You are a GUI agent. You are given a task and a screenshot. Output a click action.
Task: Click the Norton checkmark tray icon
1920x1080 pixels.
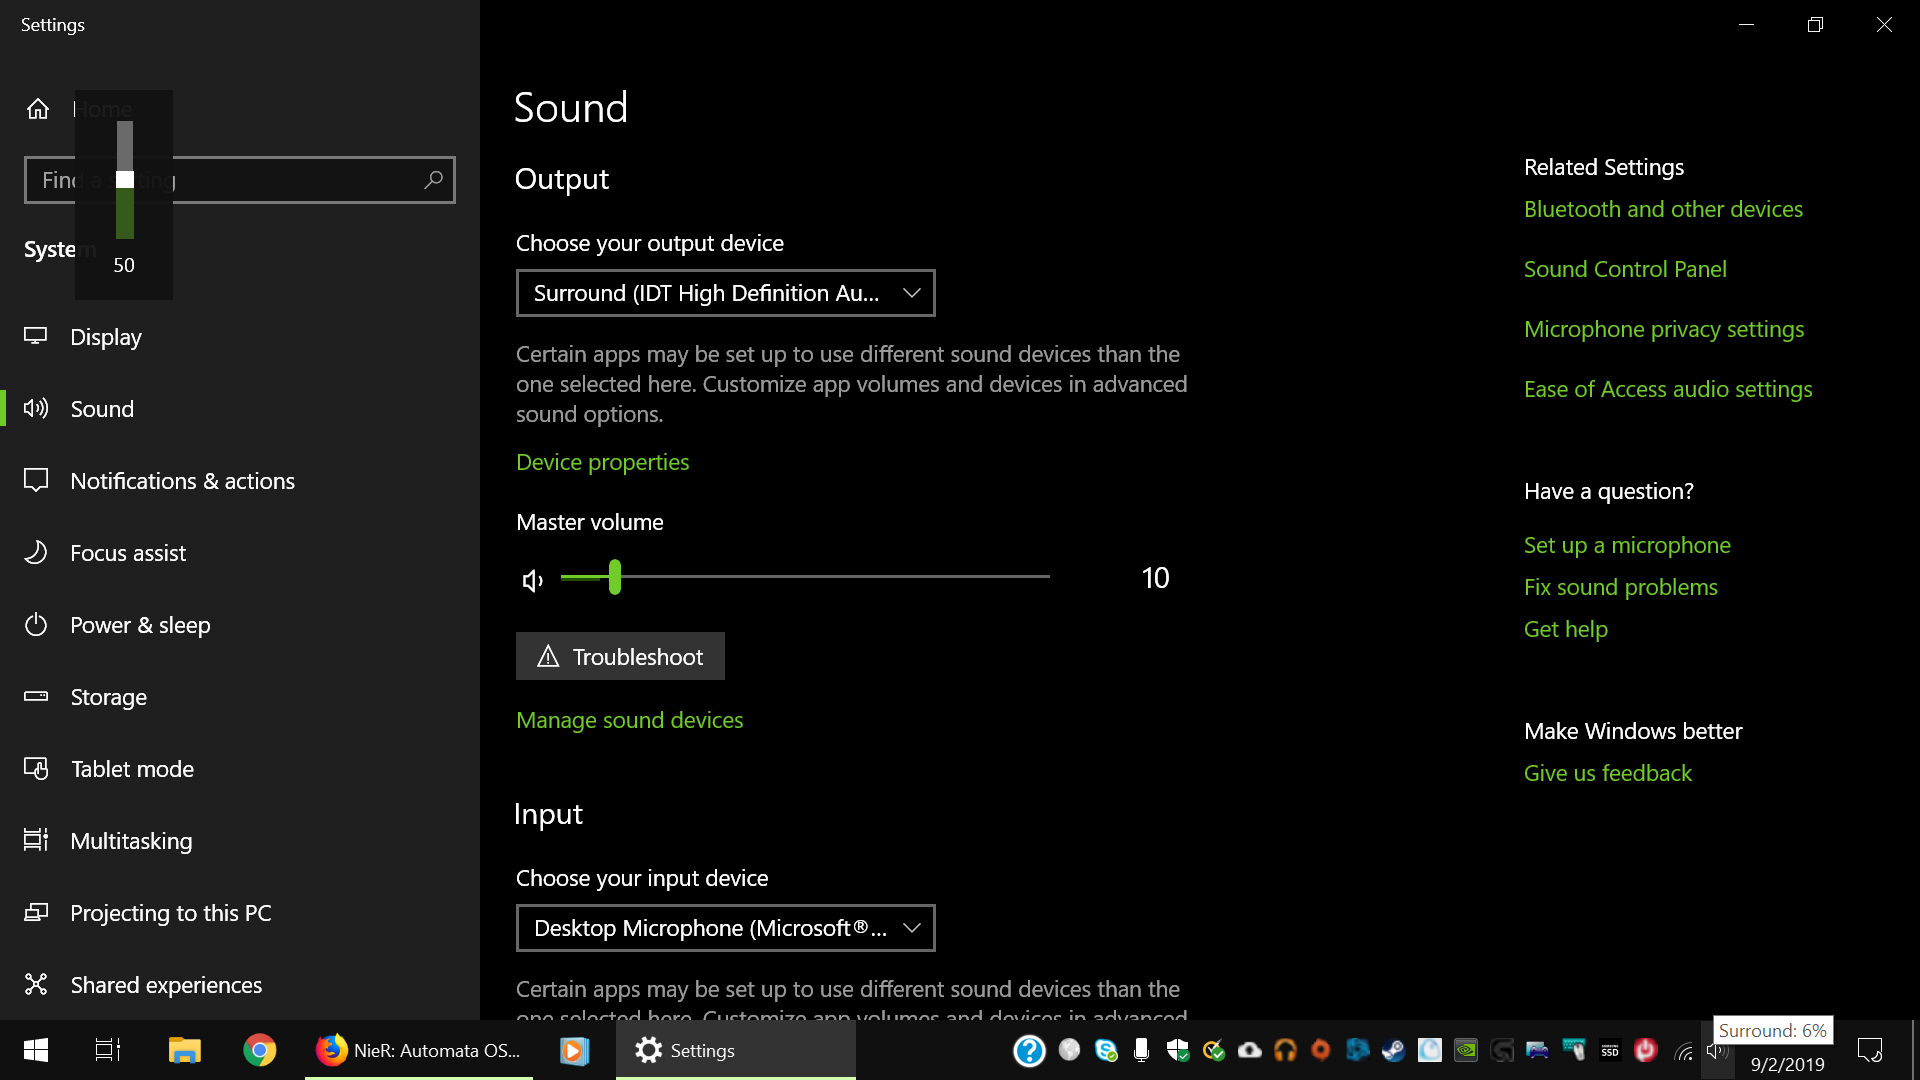click(1214, 1050)
